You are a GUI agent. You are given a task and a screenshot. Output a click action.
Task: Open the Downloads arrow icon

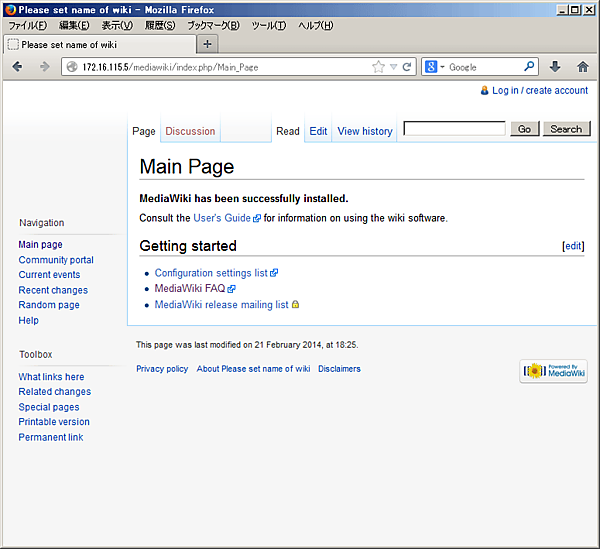click(556, 67)
